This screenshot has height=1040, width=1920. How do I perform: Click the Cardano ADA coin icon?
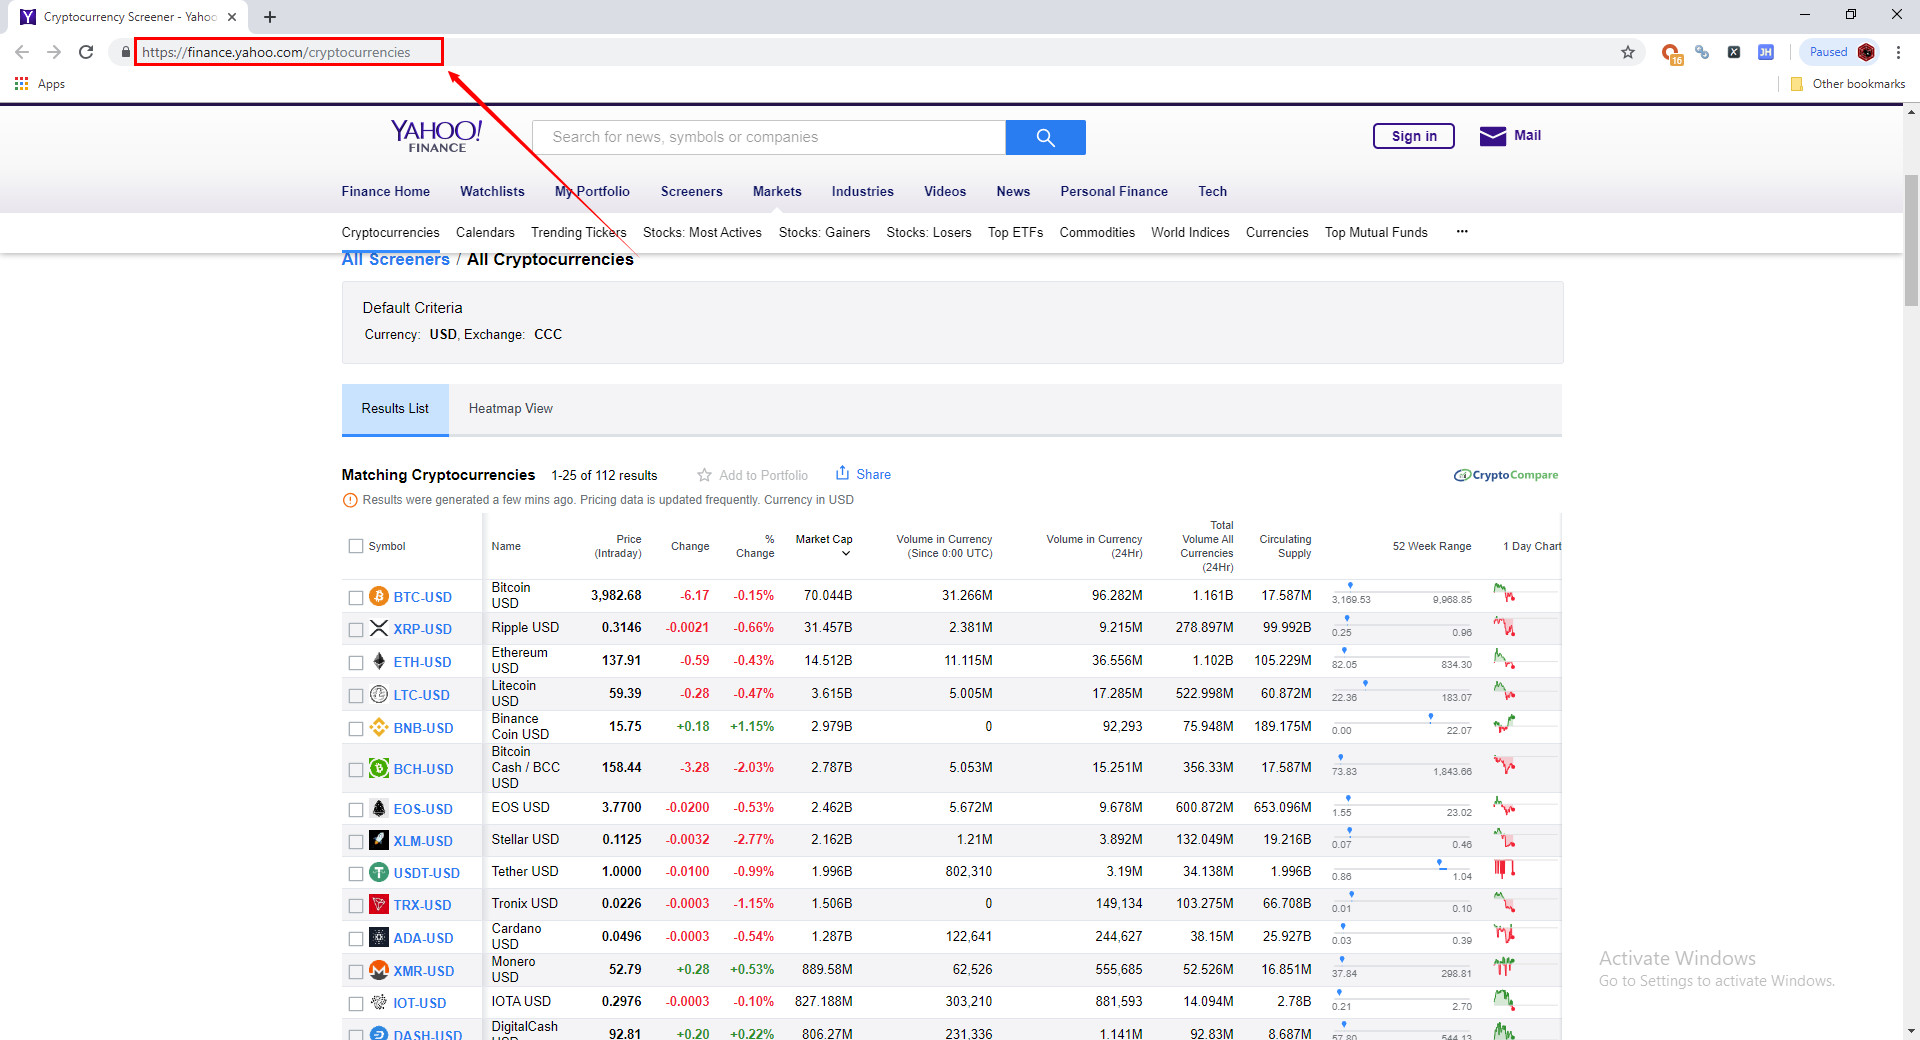[x=379, y=937]
